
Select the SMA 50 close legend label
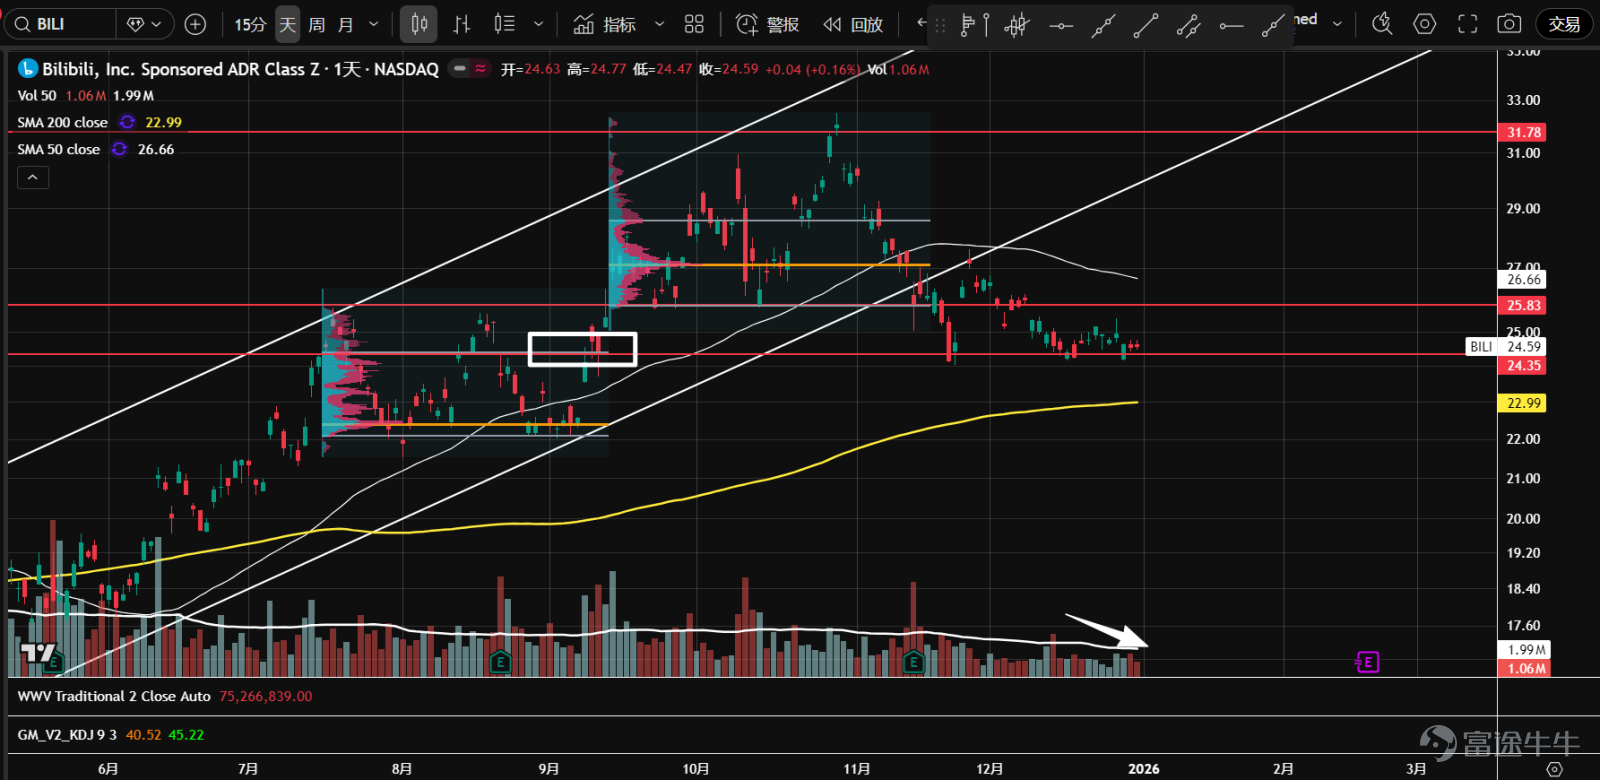(58, 149)
